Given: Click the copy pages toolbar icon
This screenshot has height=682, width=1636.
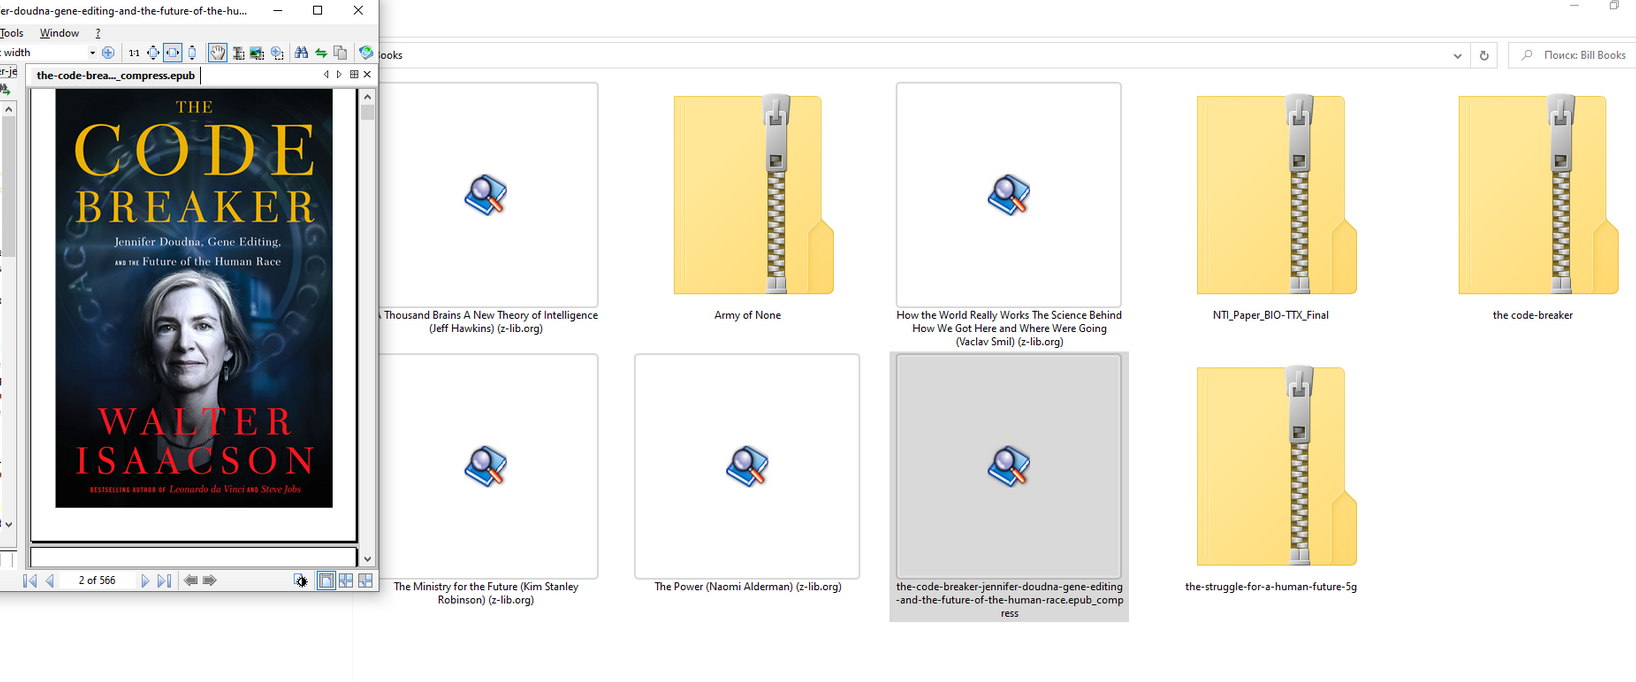Looking at the screenshot, I should click(340, 53).
